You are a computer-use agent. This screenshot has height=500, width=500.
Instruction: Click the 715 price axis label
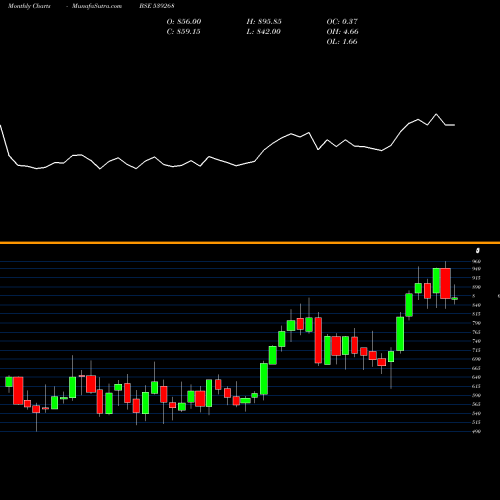[x=477, y=350]
